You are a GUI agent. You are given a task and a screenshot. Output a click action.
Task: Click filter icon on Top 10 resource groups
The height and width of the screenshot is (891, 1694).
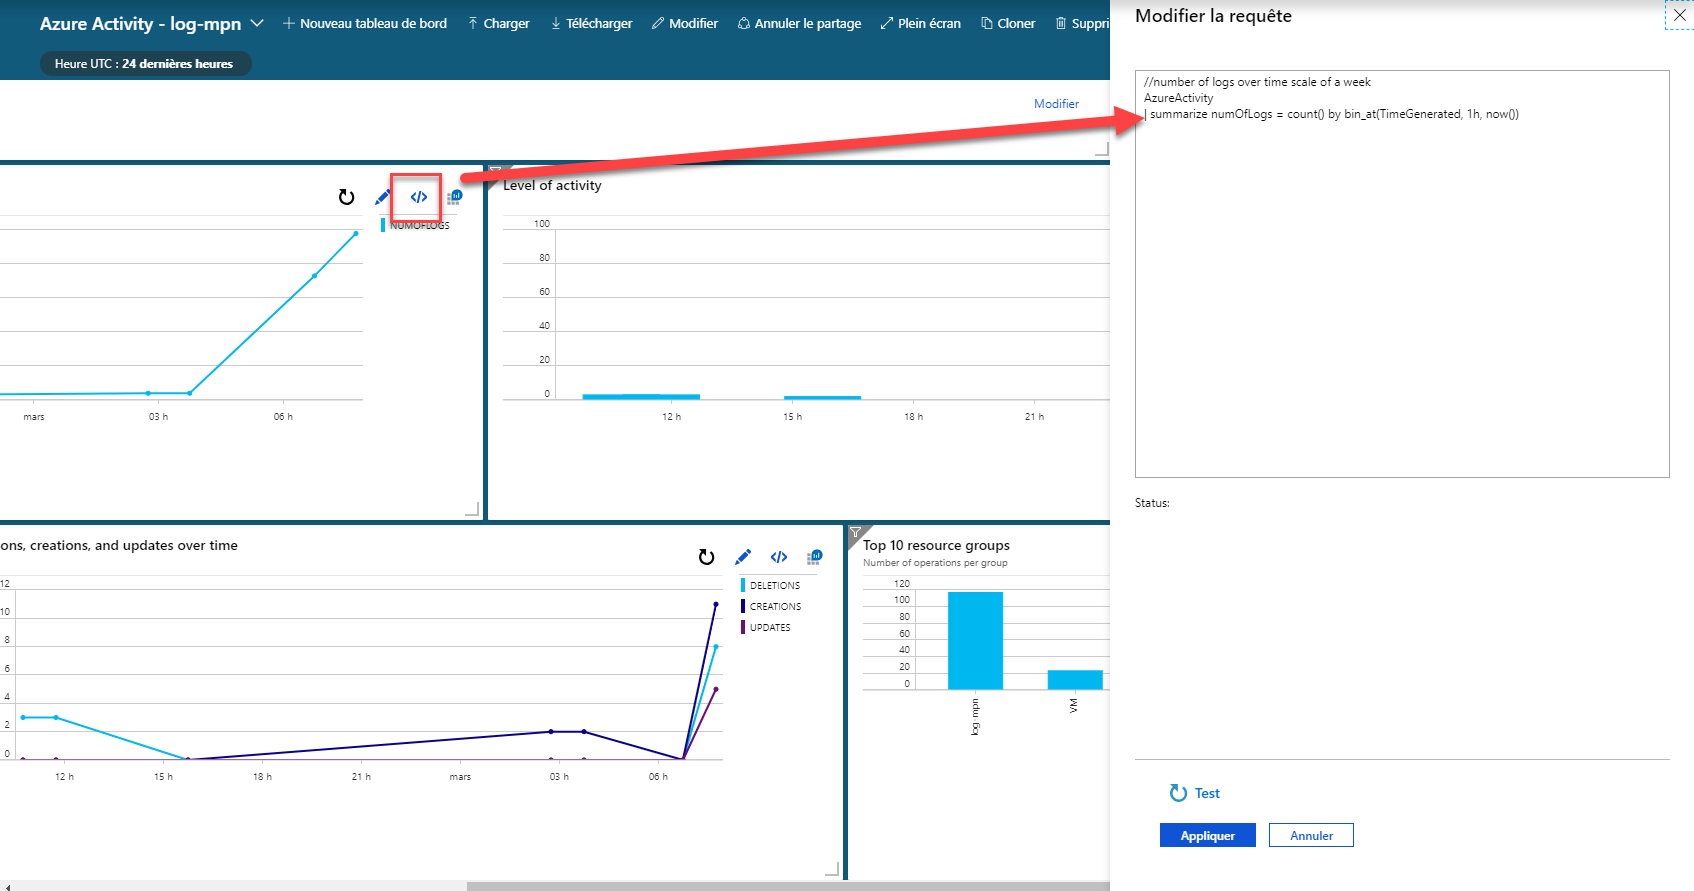coord(856,533)
